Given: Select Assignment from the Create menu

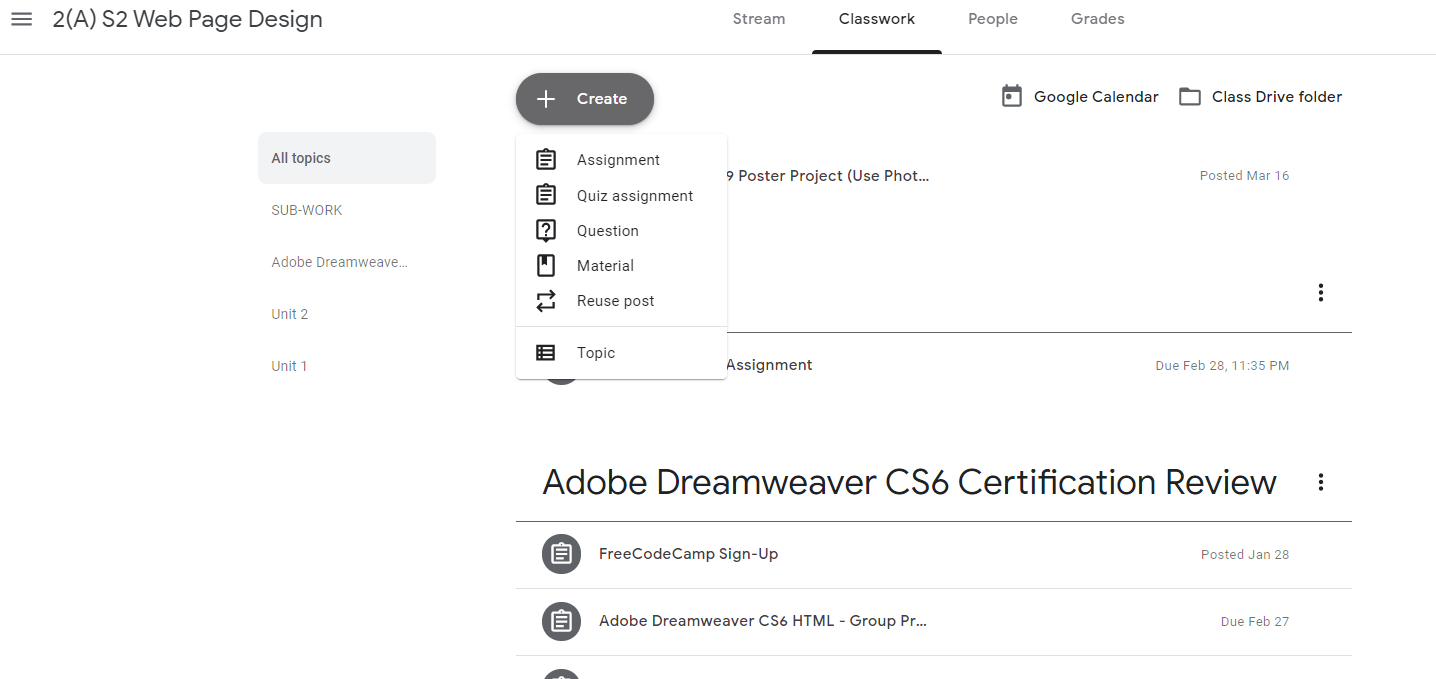Looking at the screenshot, I should tap(618, 160).
